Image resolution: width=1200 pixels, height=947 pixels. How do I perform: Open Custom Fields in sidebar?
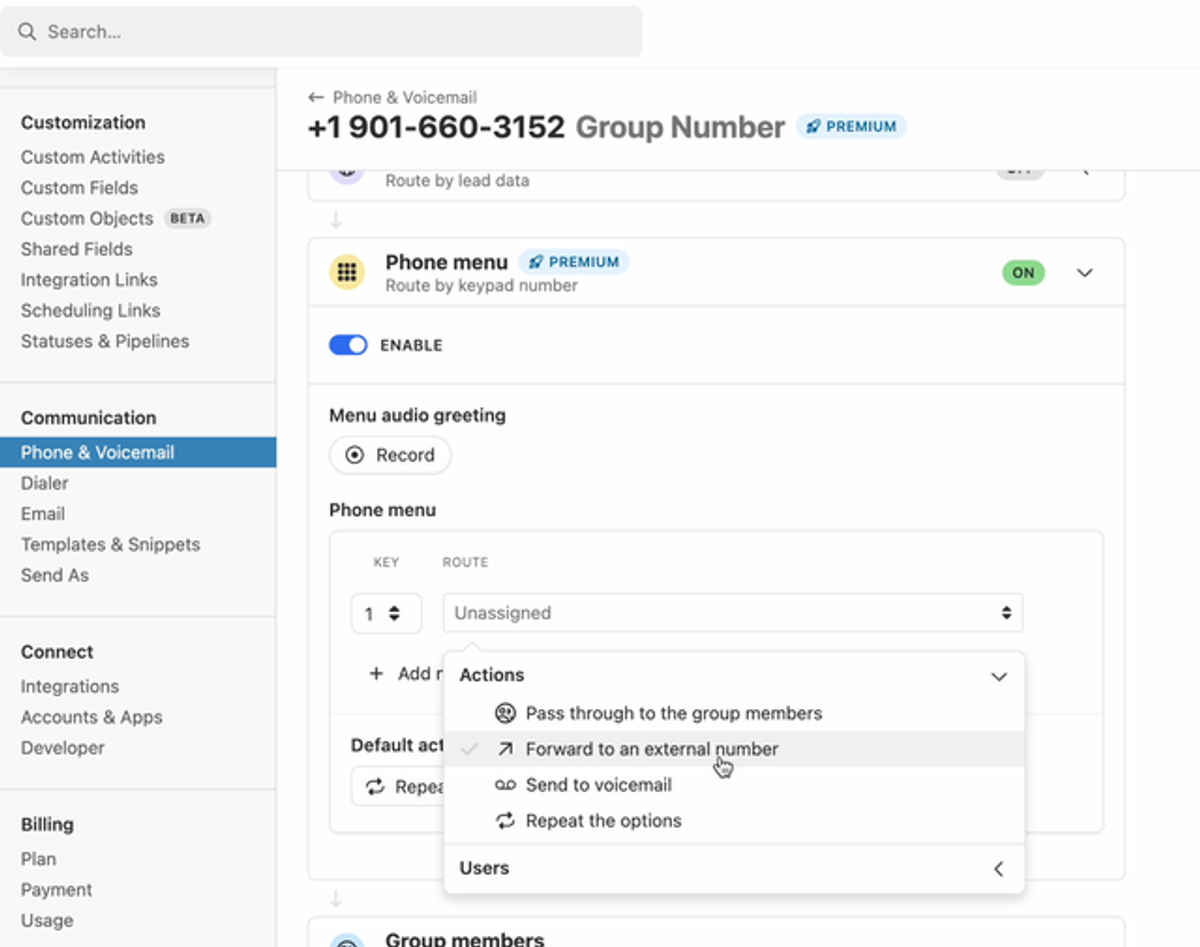point(79,187)
